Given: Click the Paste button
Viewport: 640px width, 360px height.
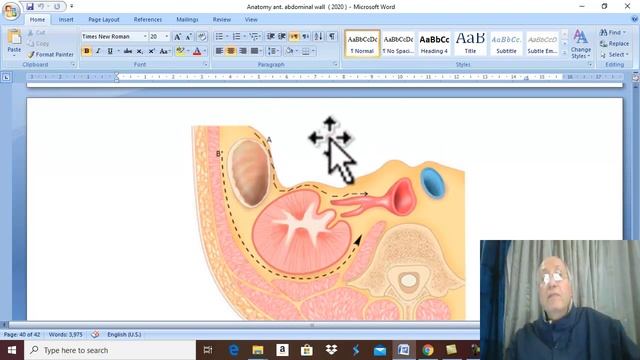Looking at the screenshot, I should coord(14,42).
